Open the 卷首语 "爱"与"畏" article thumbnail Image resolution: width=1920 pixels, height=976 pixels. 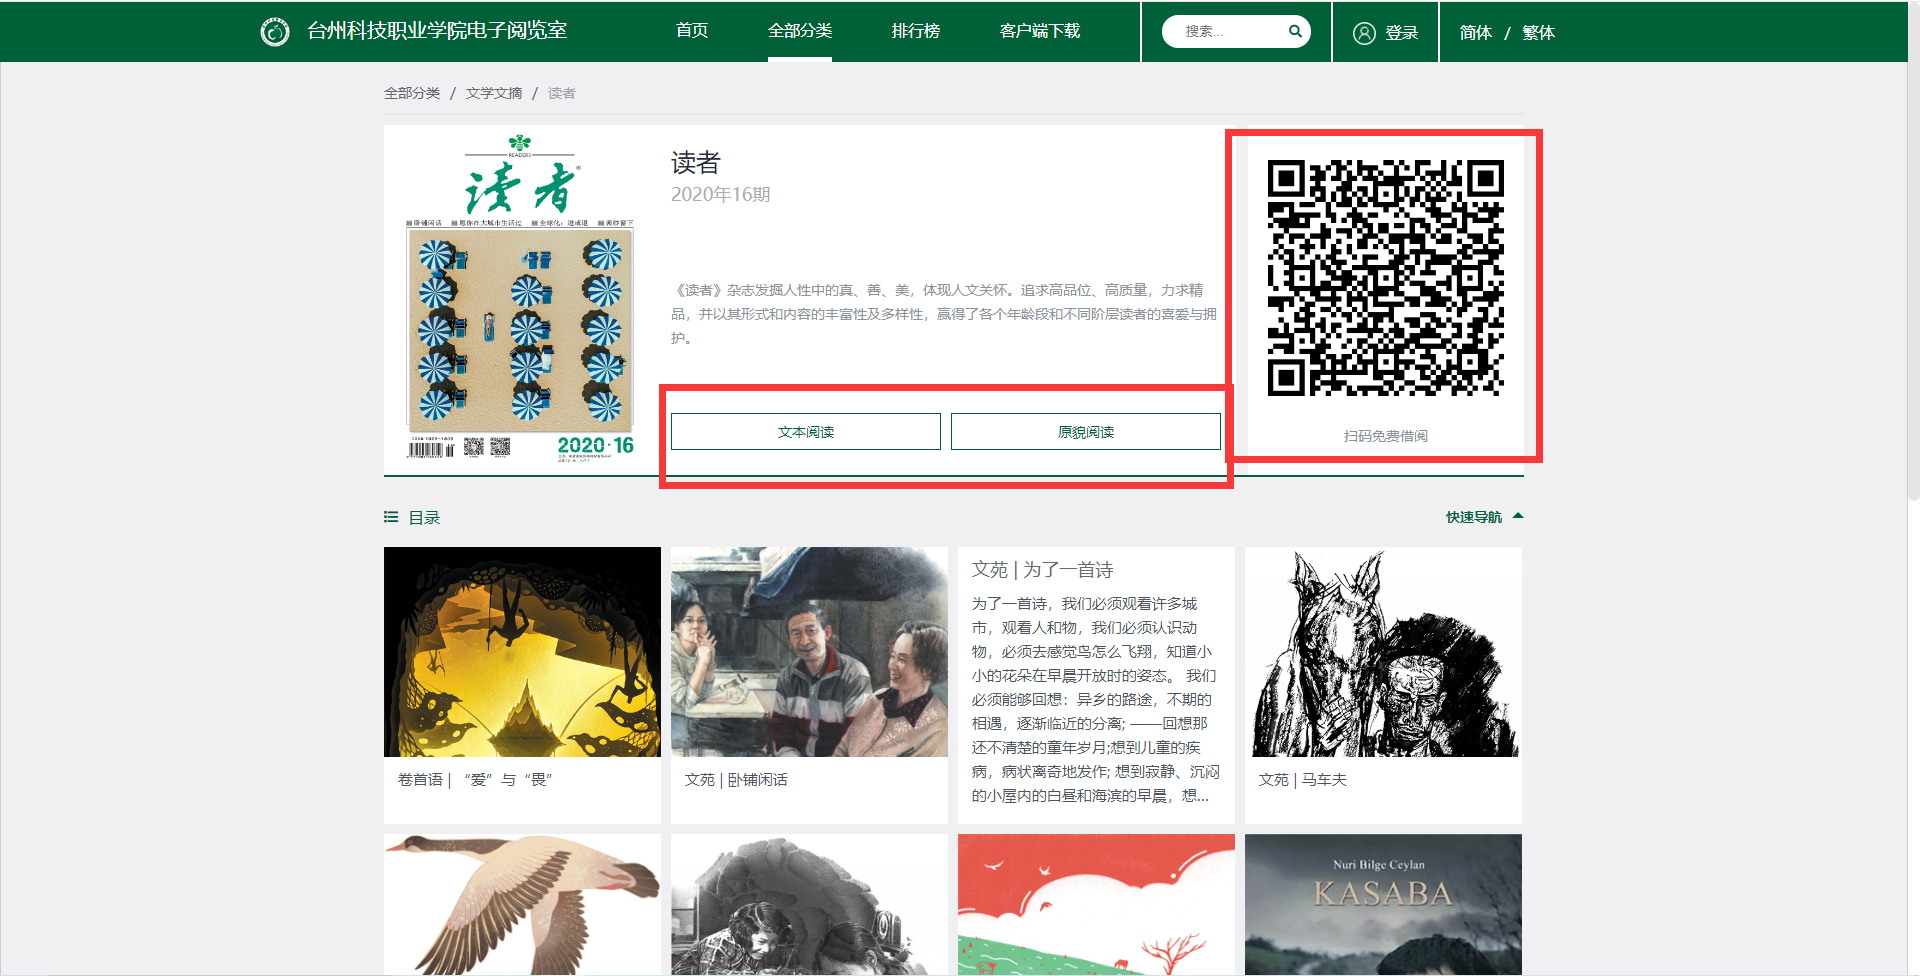click(522, 652)
